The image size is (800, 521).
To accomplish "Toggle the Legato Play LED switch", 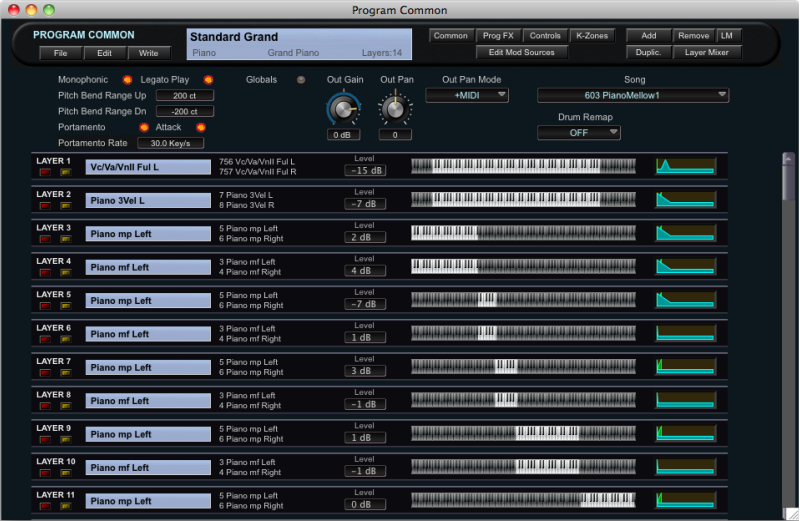I will (x=208, y=79).
